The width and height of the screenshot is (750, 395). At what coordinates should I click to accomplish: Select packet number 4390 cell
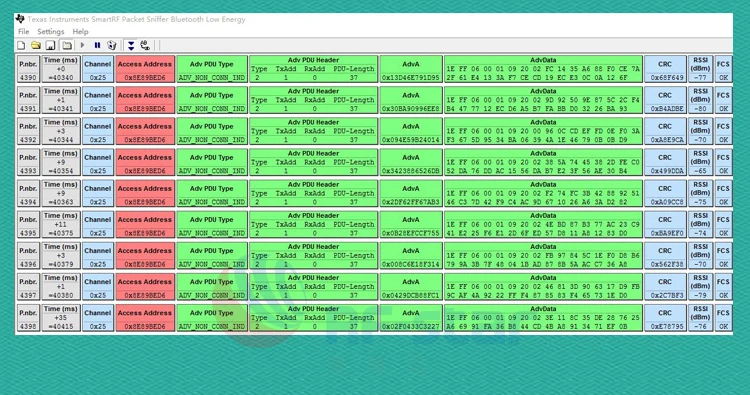(28, 69)
